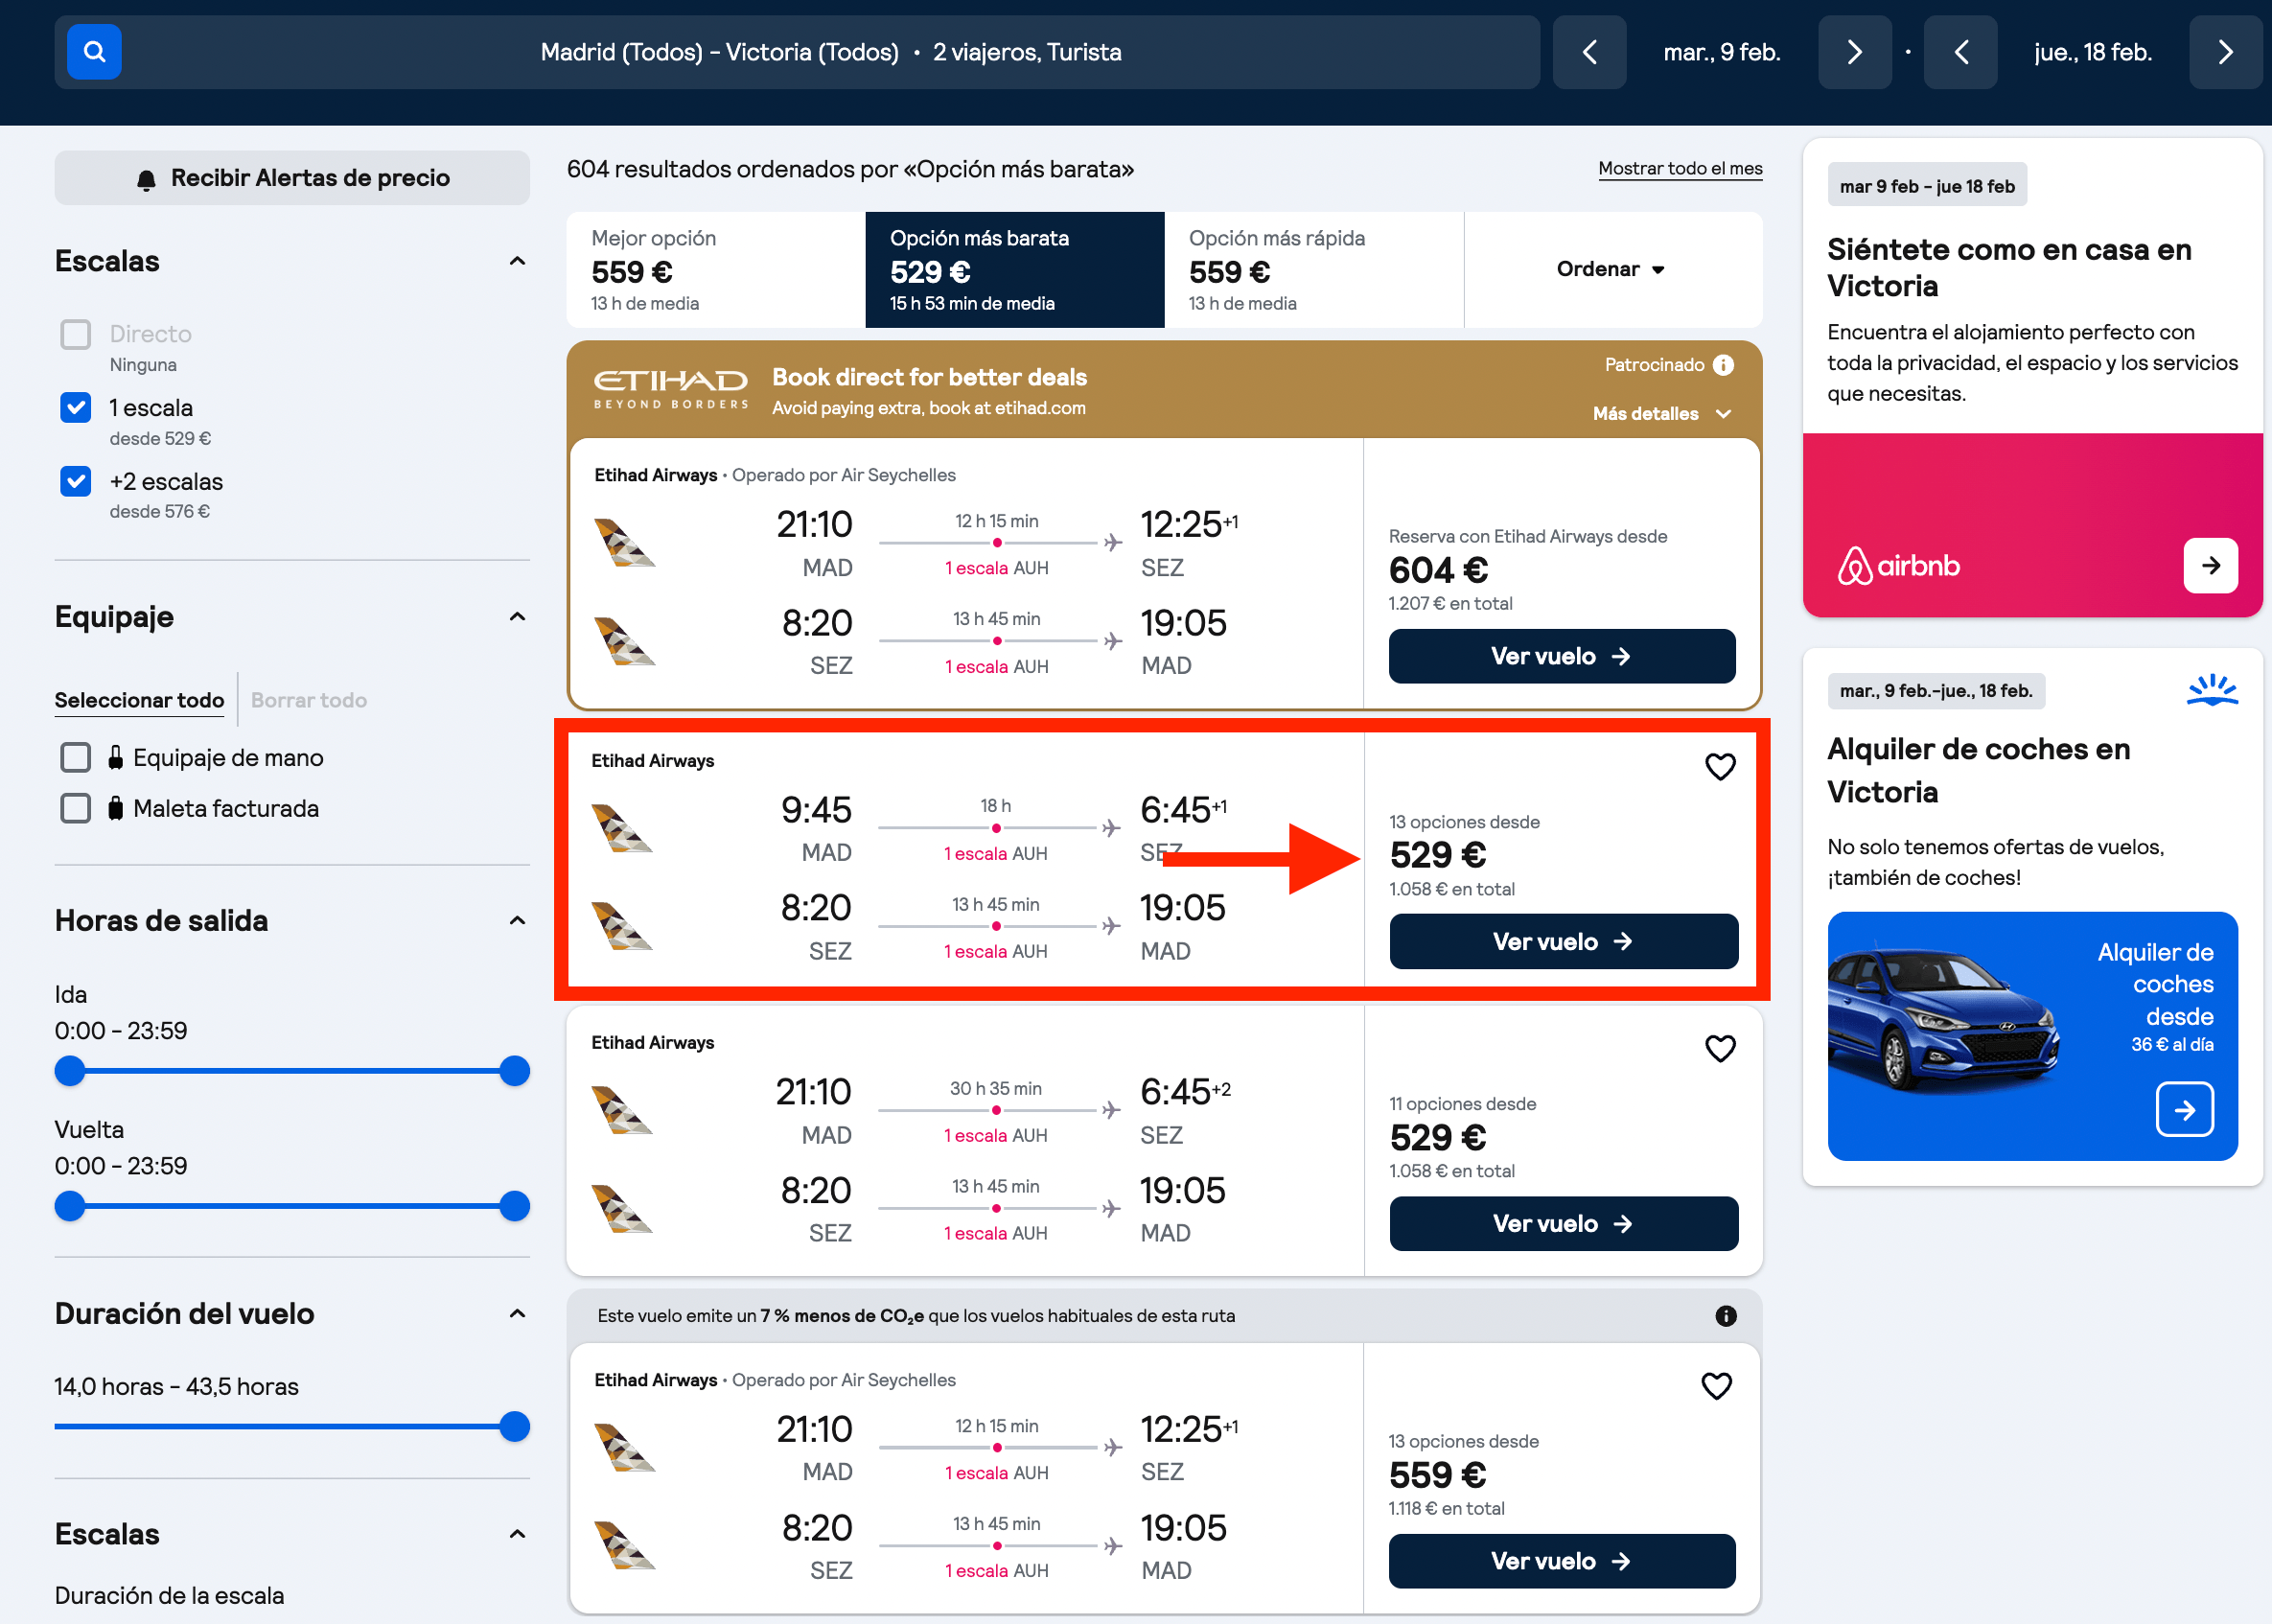2272x1624 pixels.
Task: Click the car rental arrow button
Action: 2184,1109
